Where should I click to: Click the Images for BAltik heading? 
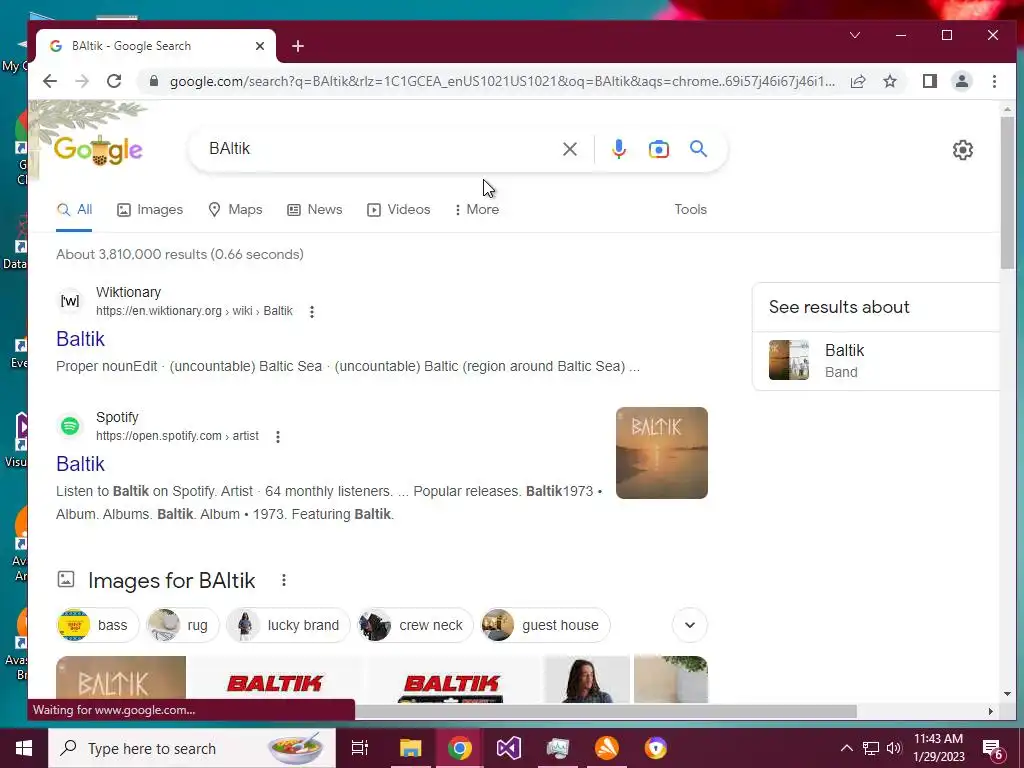pos(171,580)
